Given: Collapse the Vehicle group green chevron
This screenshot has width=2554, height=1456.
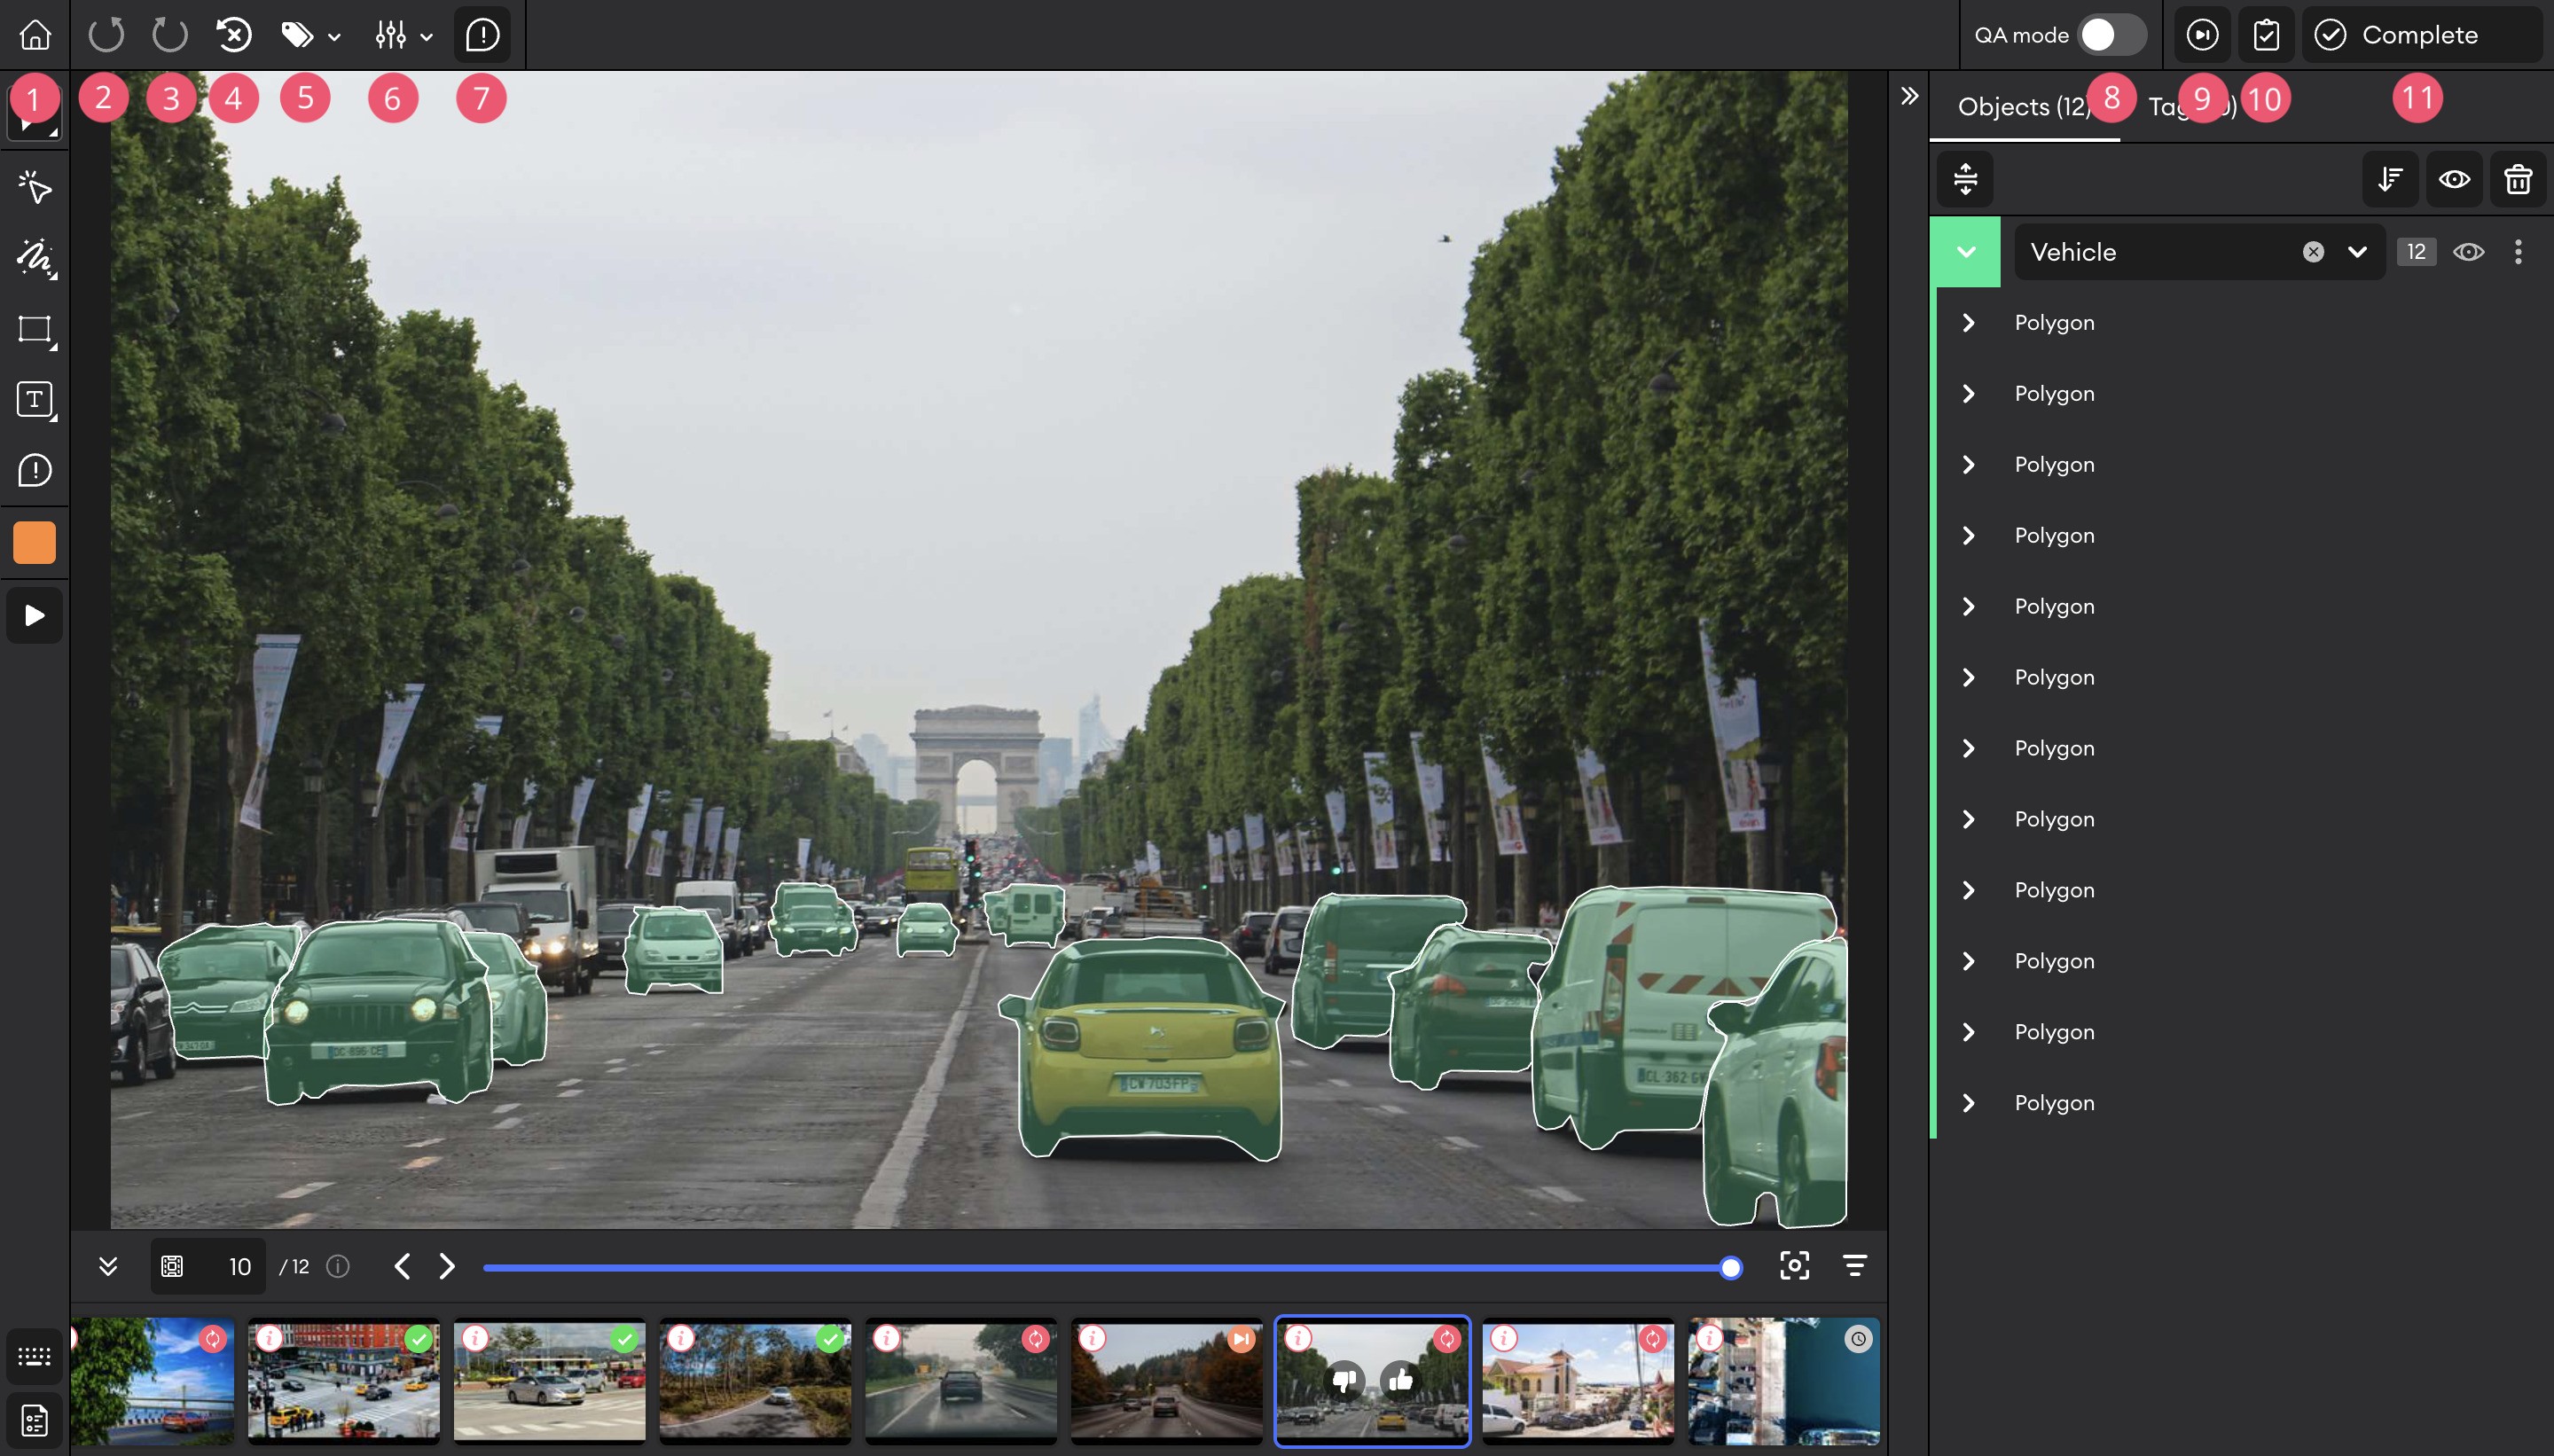Looking at the screenshot, I should (1966, 252).
